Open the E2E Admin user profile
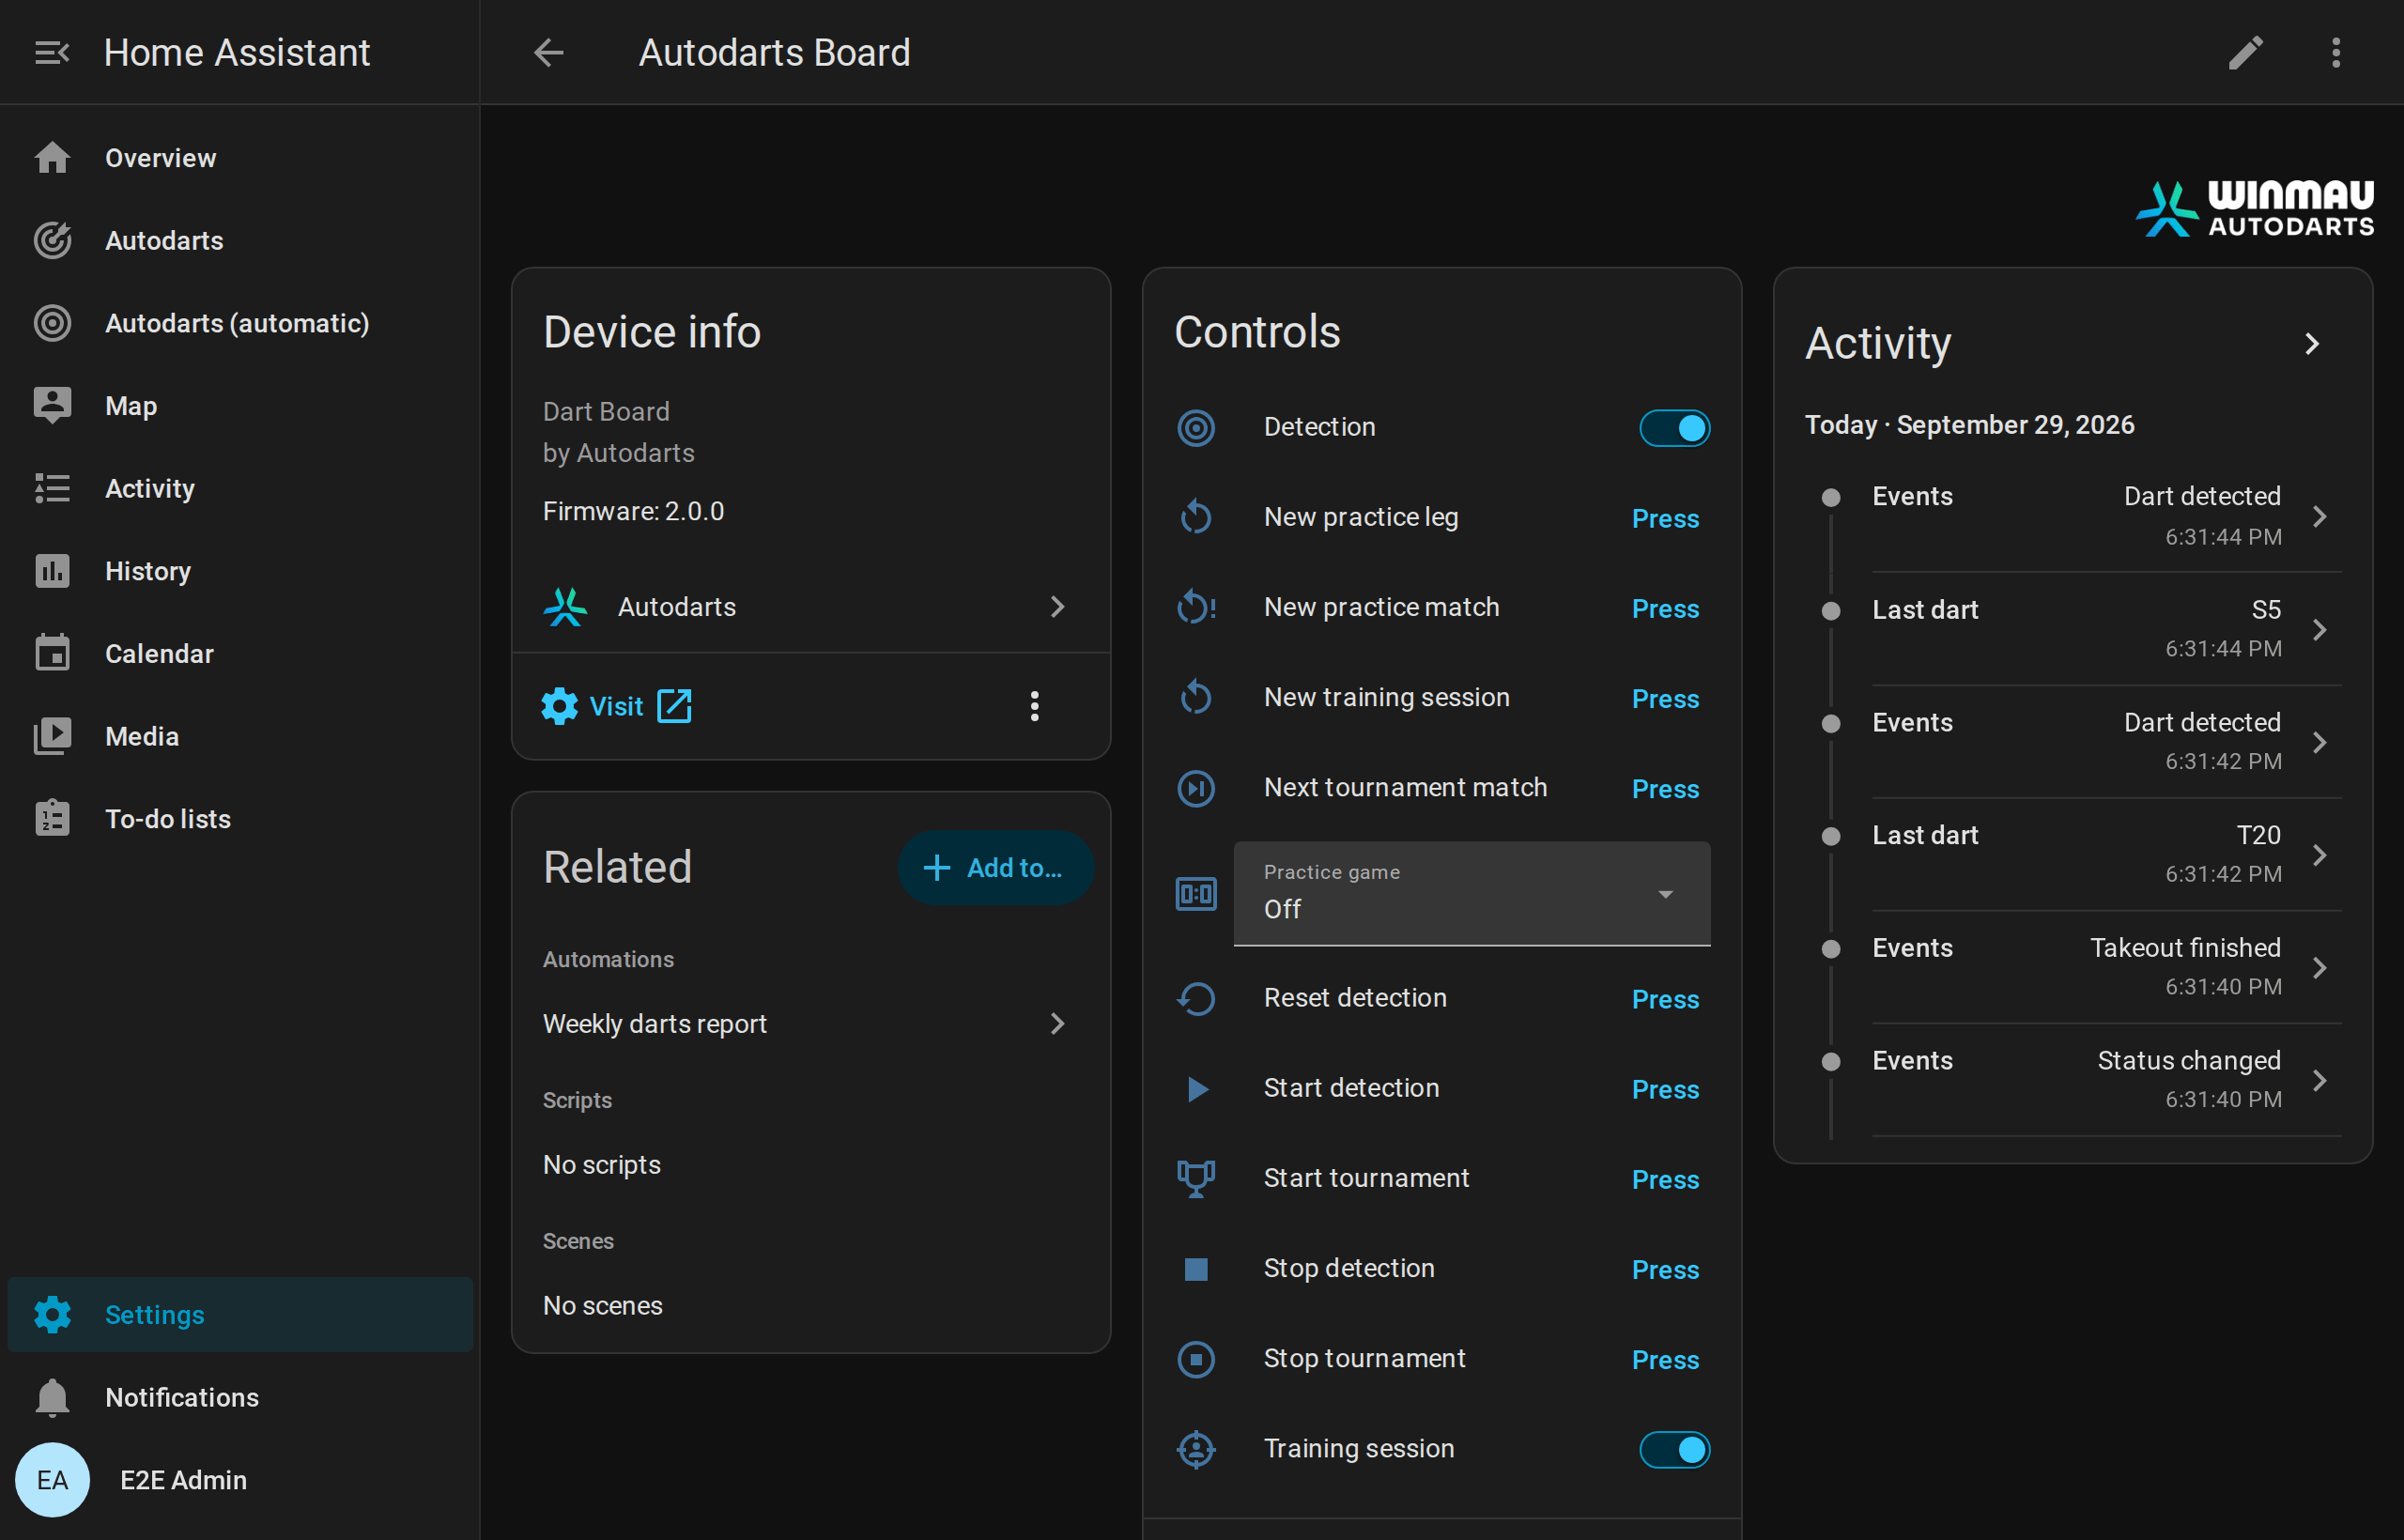This screenshot has width=2404, height=1540. (x=240, y=1480)
